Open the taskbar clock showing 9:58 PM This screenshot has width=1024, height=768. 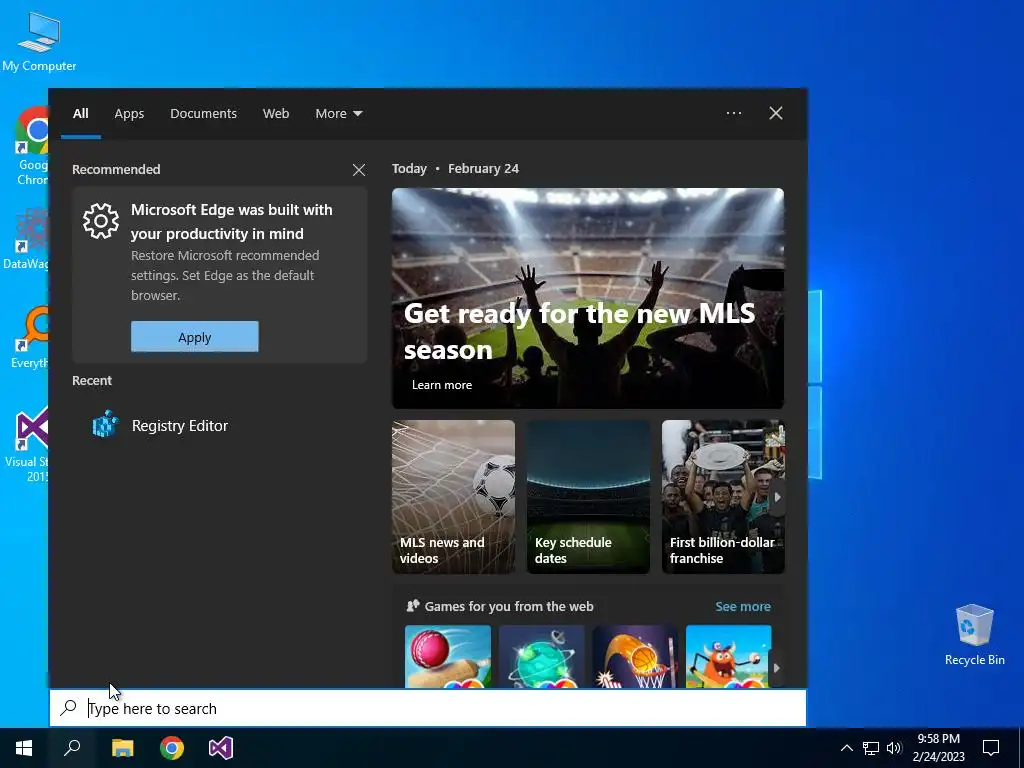tap(938, 748)
